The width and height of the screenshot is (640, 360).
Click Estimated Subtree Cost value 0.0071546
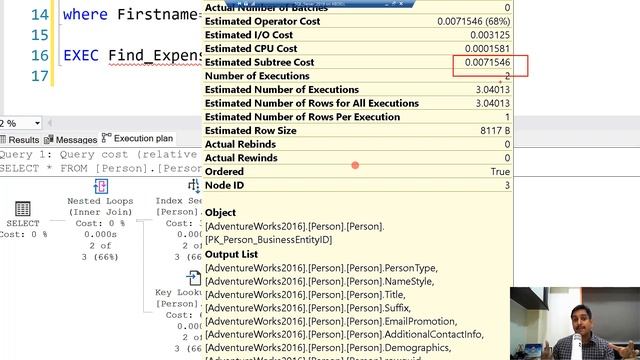pos(487,62)
